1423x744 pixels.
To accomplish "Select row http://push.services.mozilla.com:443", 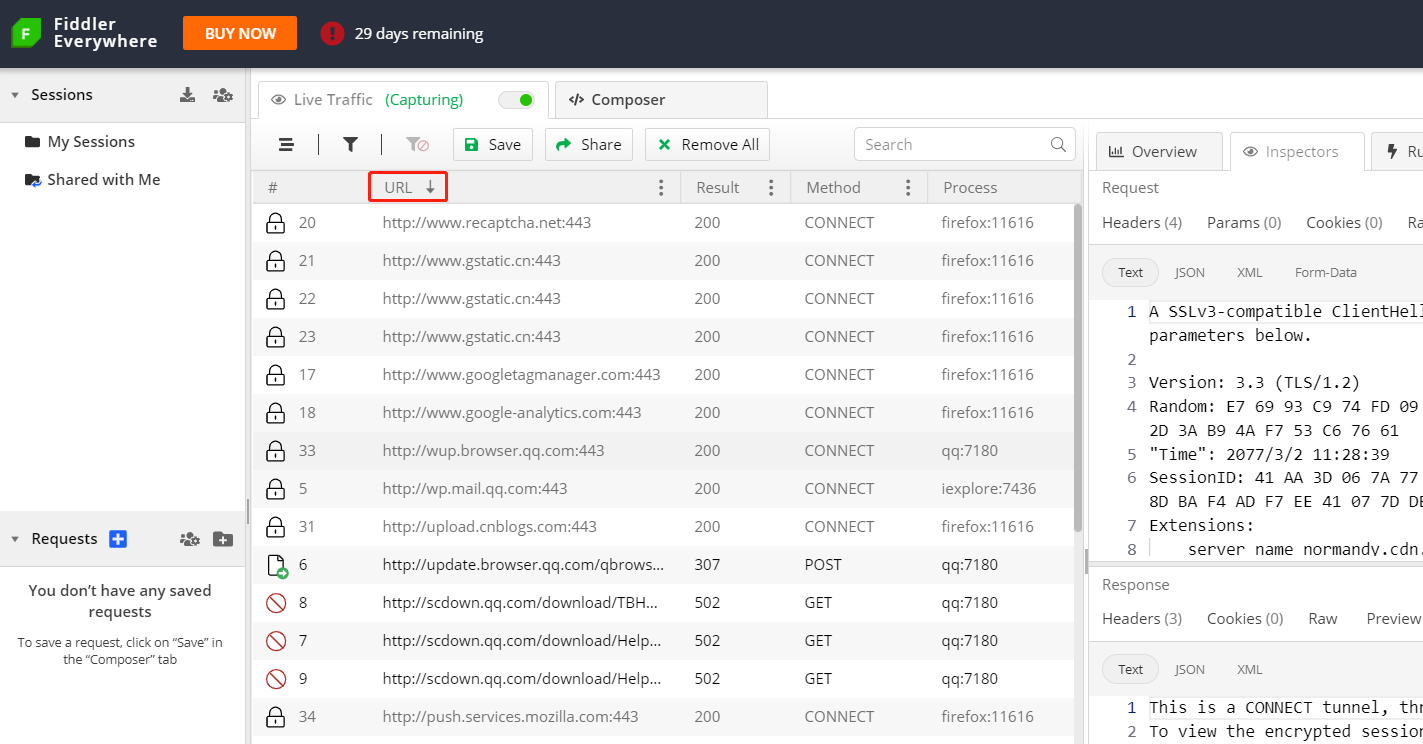I will point(663,717).
